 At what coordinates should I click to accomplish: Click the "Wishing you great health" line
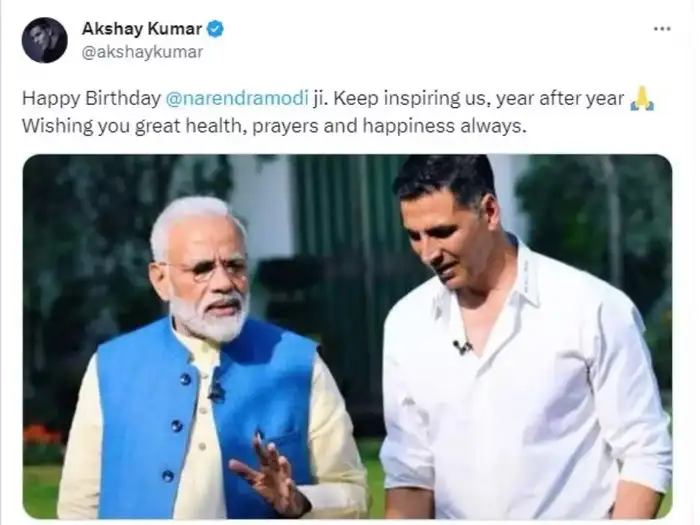click(135, 127)
